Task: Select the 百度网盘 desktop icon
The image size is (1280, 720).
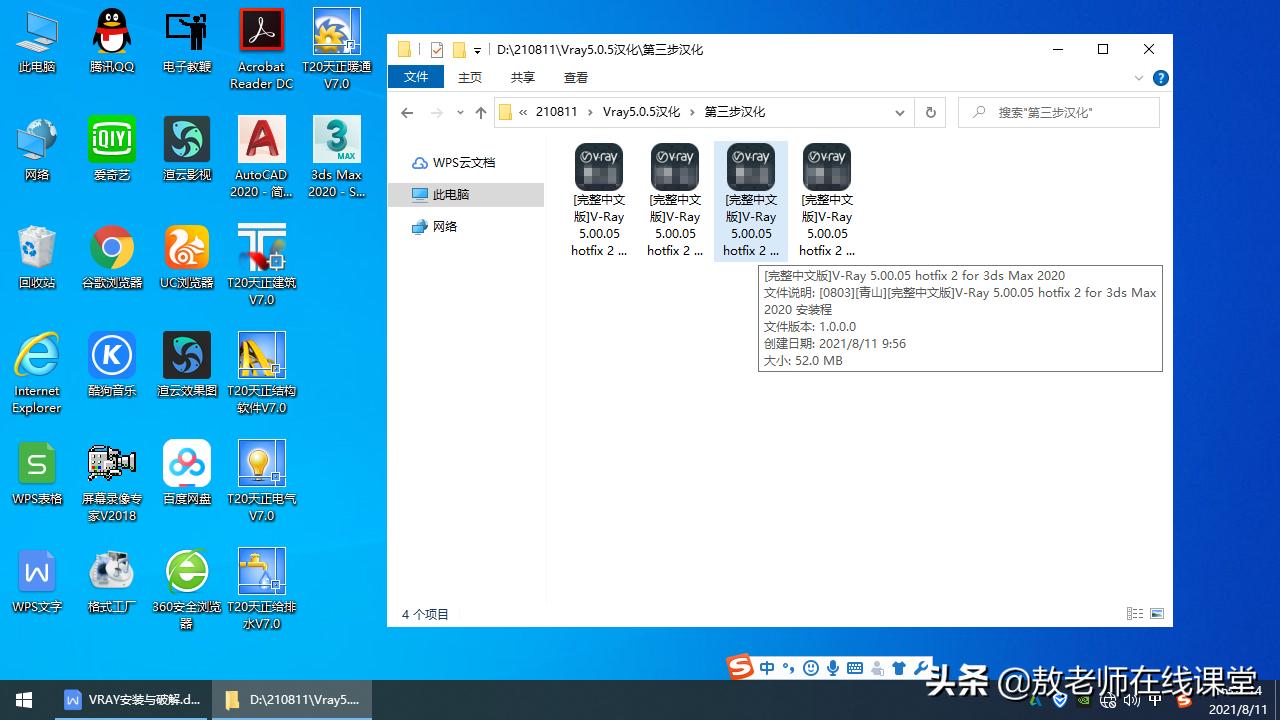Action: pyautogui.click(x=187, y=472)
